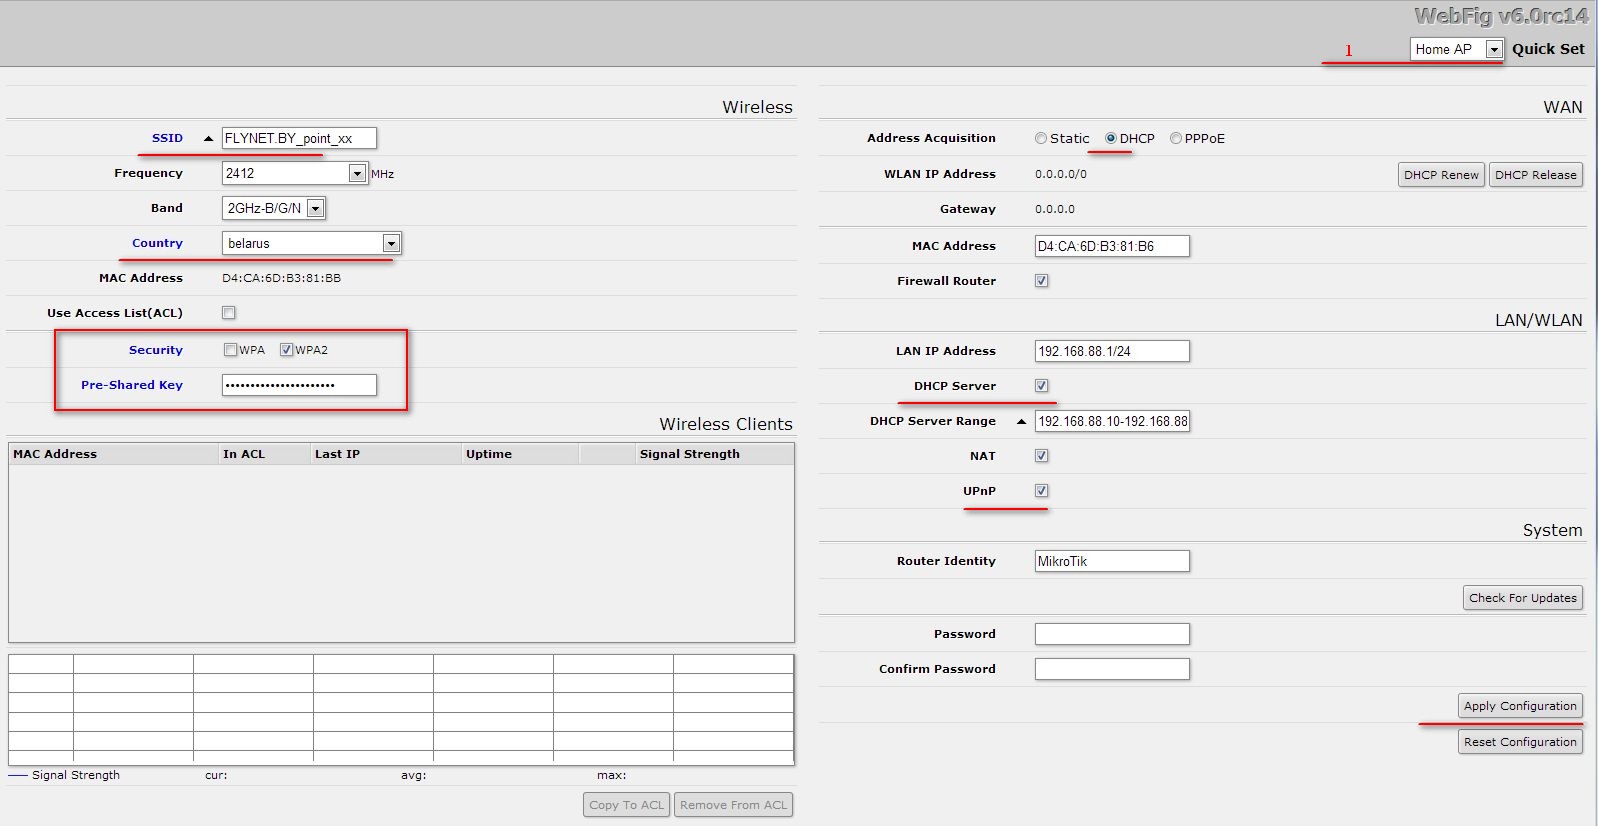Click the Last IP column header
Image resolution: width=1598 pixels, height=826 pixels.
[386, 454]
